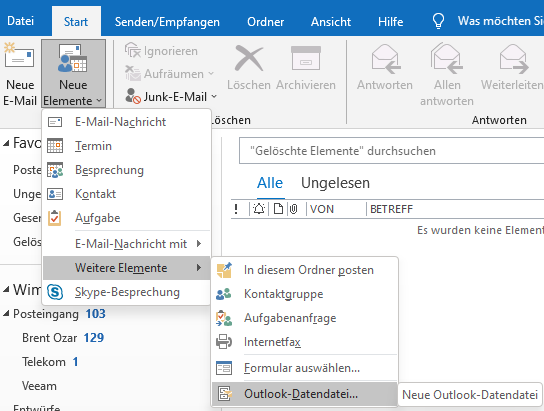This screenshot has width=544, height=411.
Task: Collapse the Favoriten section arrow
Action: coord(6,143)
